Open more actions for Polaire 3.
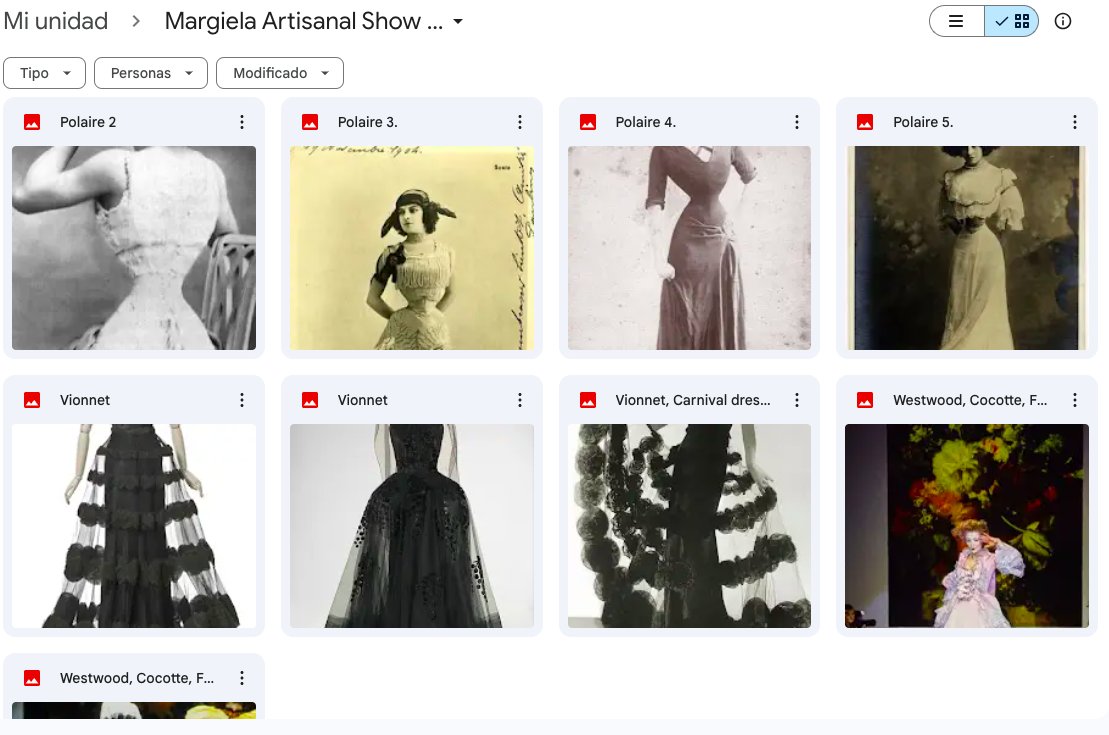 click(520, 122)
